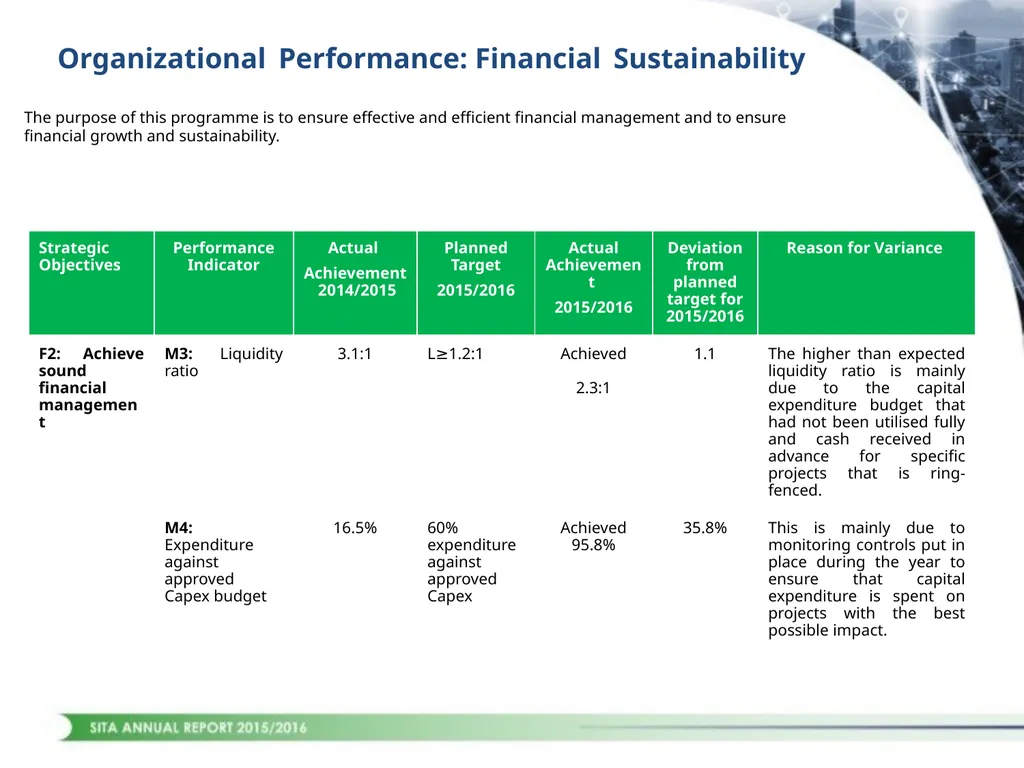Click the programme purpose paragraph
This screenshot has height=768, width=1024.
click(405, 127)
